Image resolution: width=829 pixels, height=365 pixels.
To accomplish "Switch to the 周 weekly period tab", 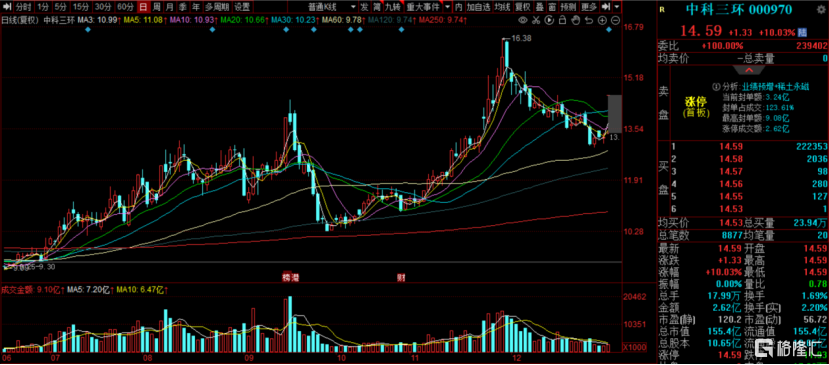I will 156,7.
